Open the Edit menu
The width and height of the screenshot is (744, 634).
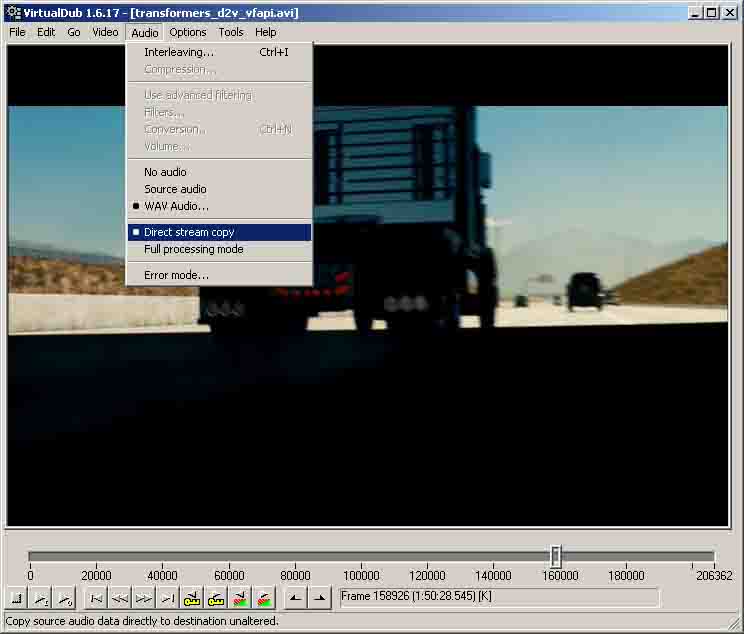pos(46,32)
